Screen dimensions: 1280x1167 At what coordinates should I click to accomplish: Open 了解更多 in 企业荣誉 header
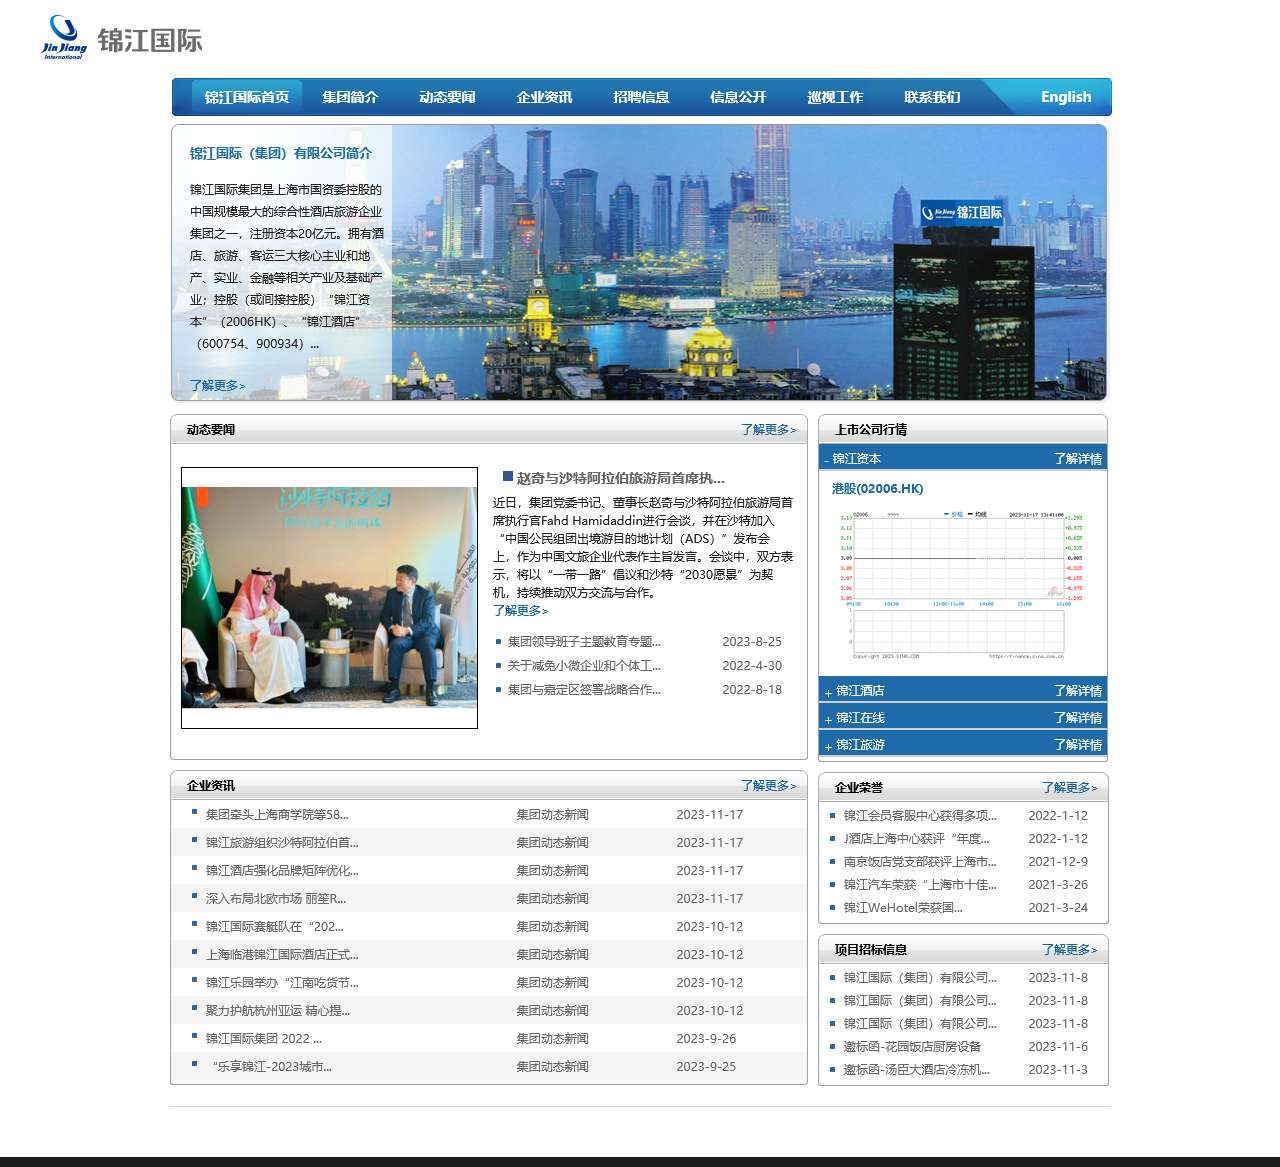point(1069,788)
